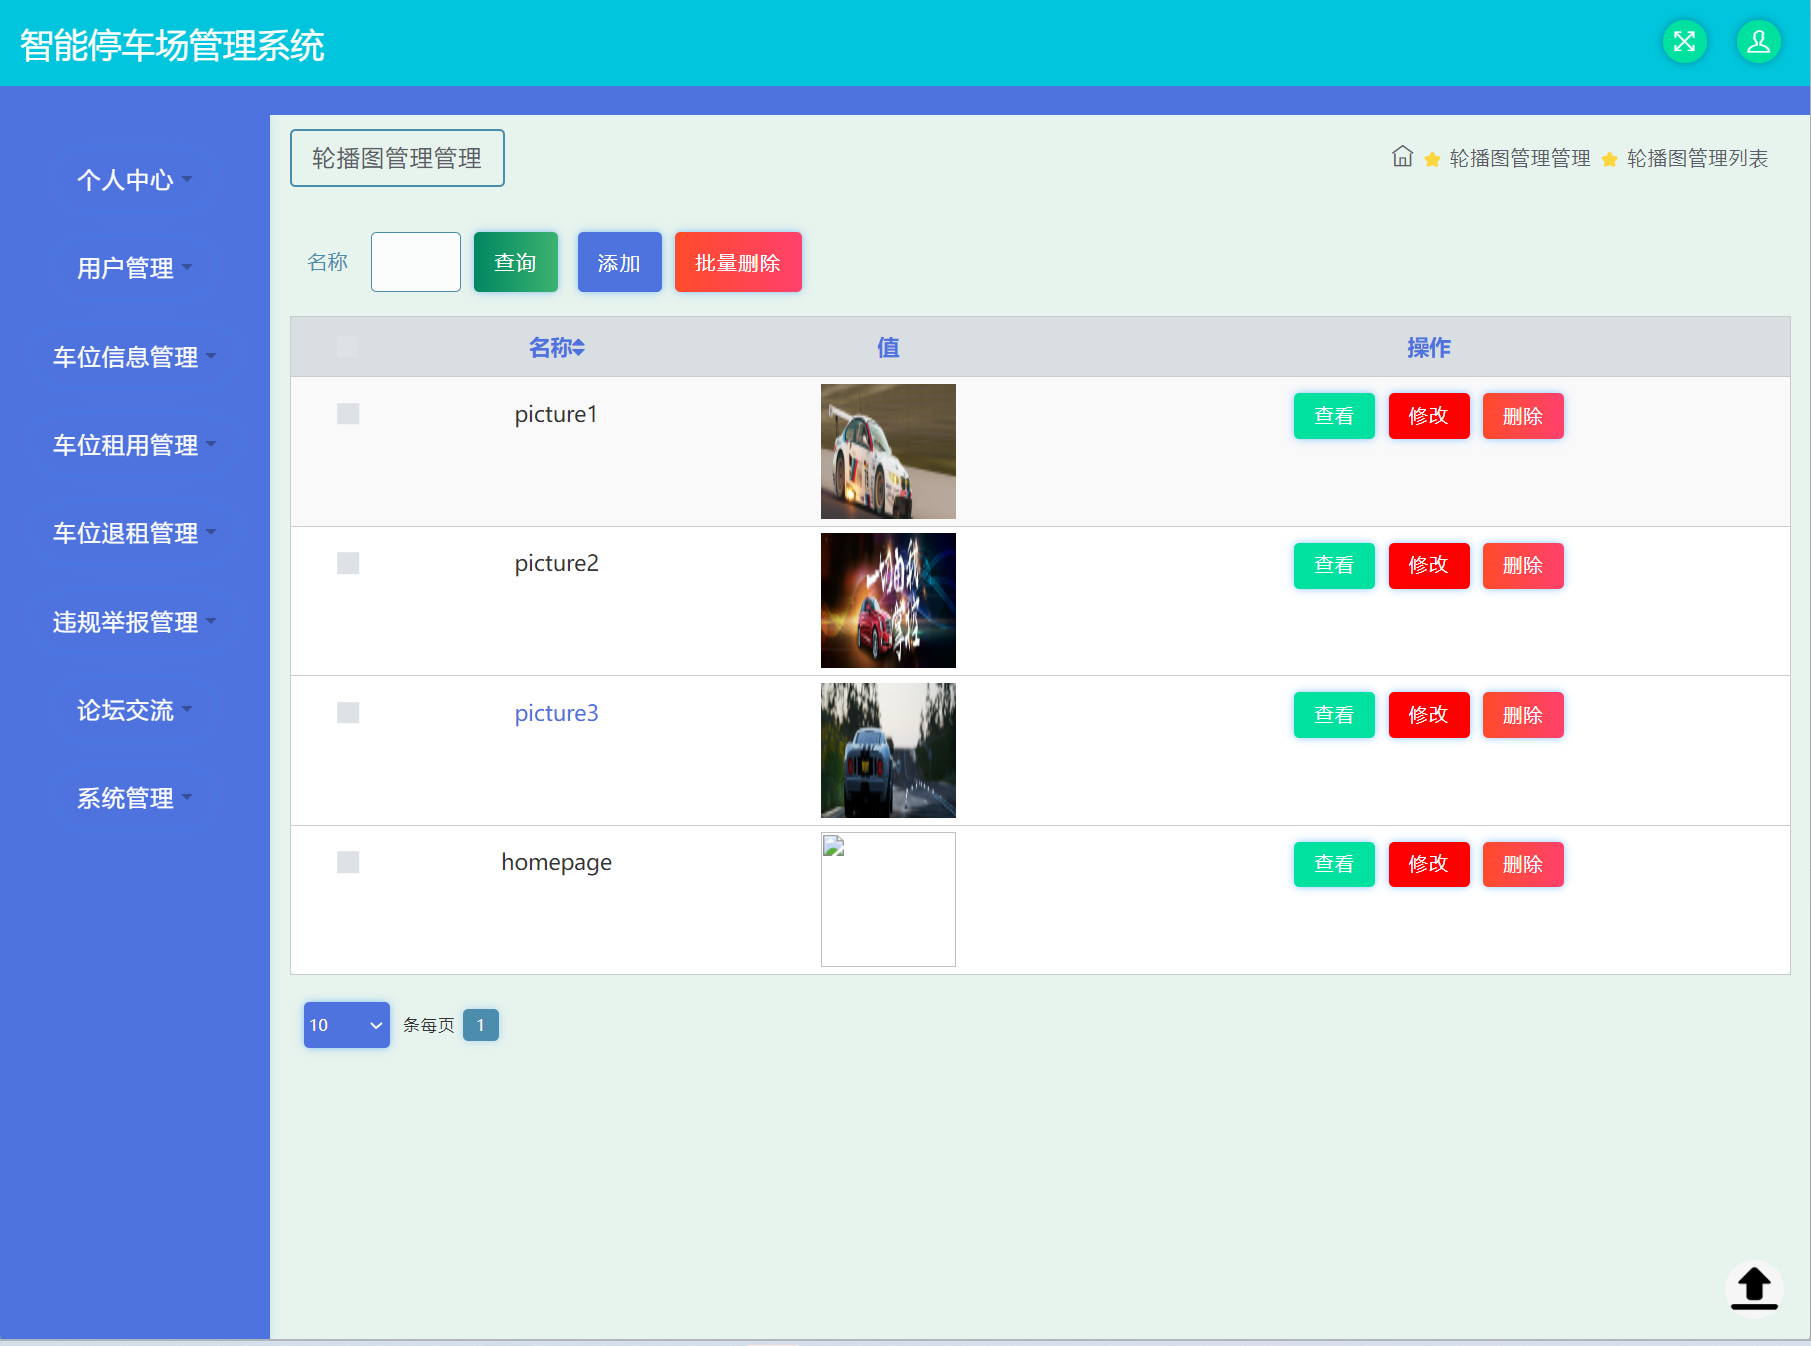The height and width of the screenshot is (1346, 1811).
Task: Click the 轮播图管理管理 page title tab
Action: [x=397, y=158]
